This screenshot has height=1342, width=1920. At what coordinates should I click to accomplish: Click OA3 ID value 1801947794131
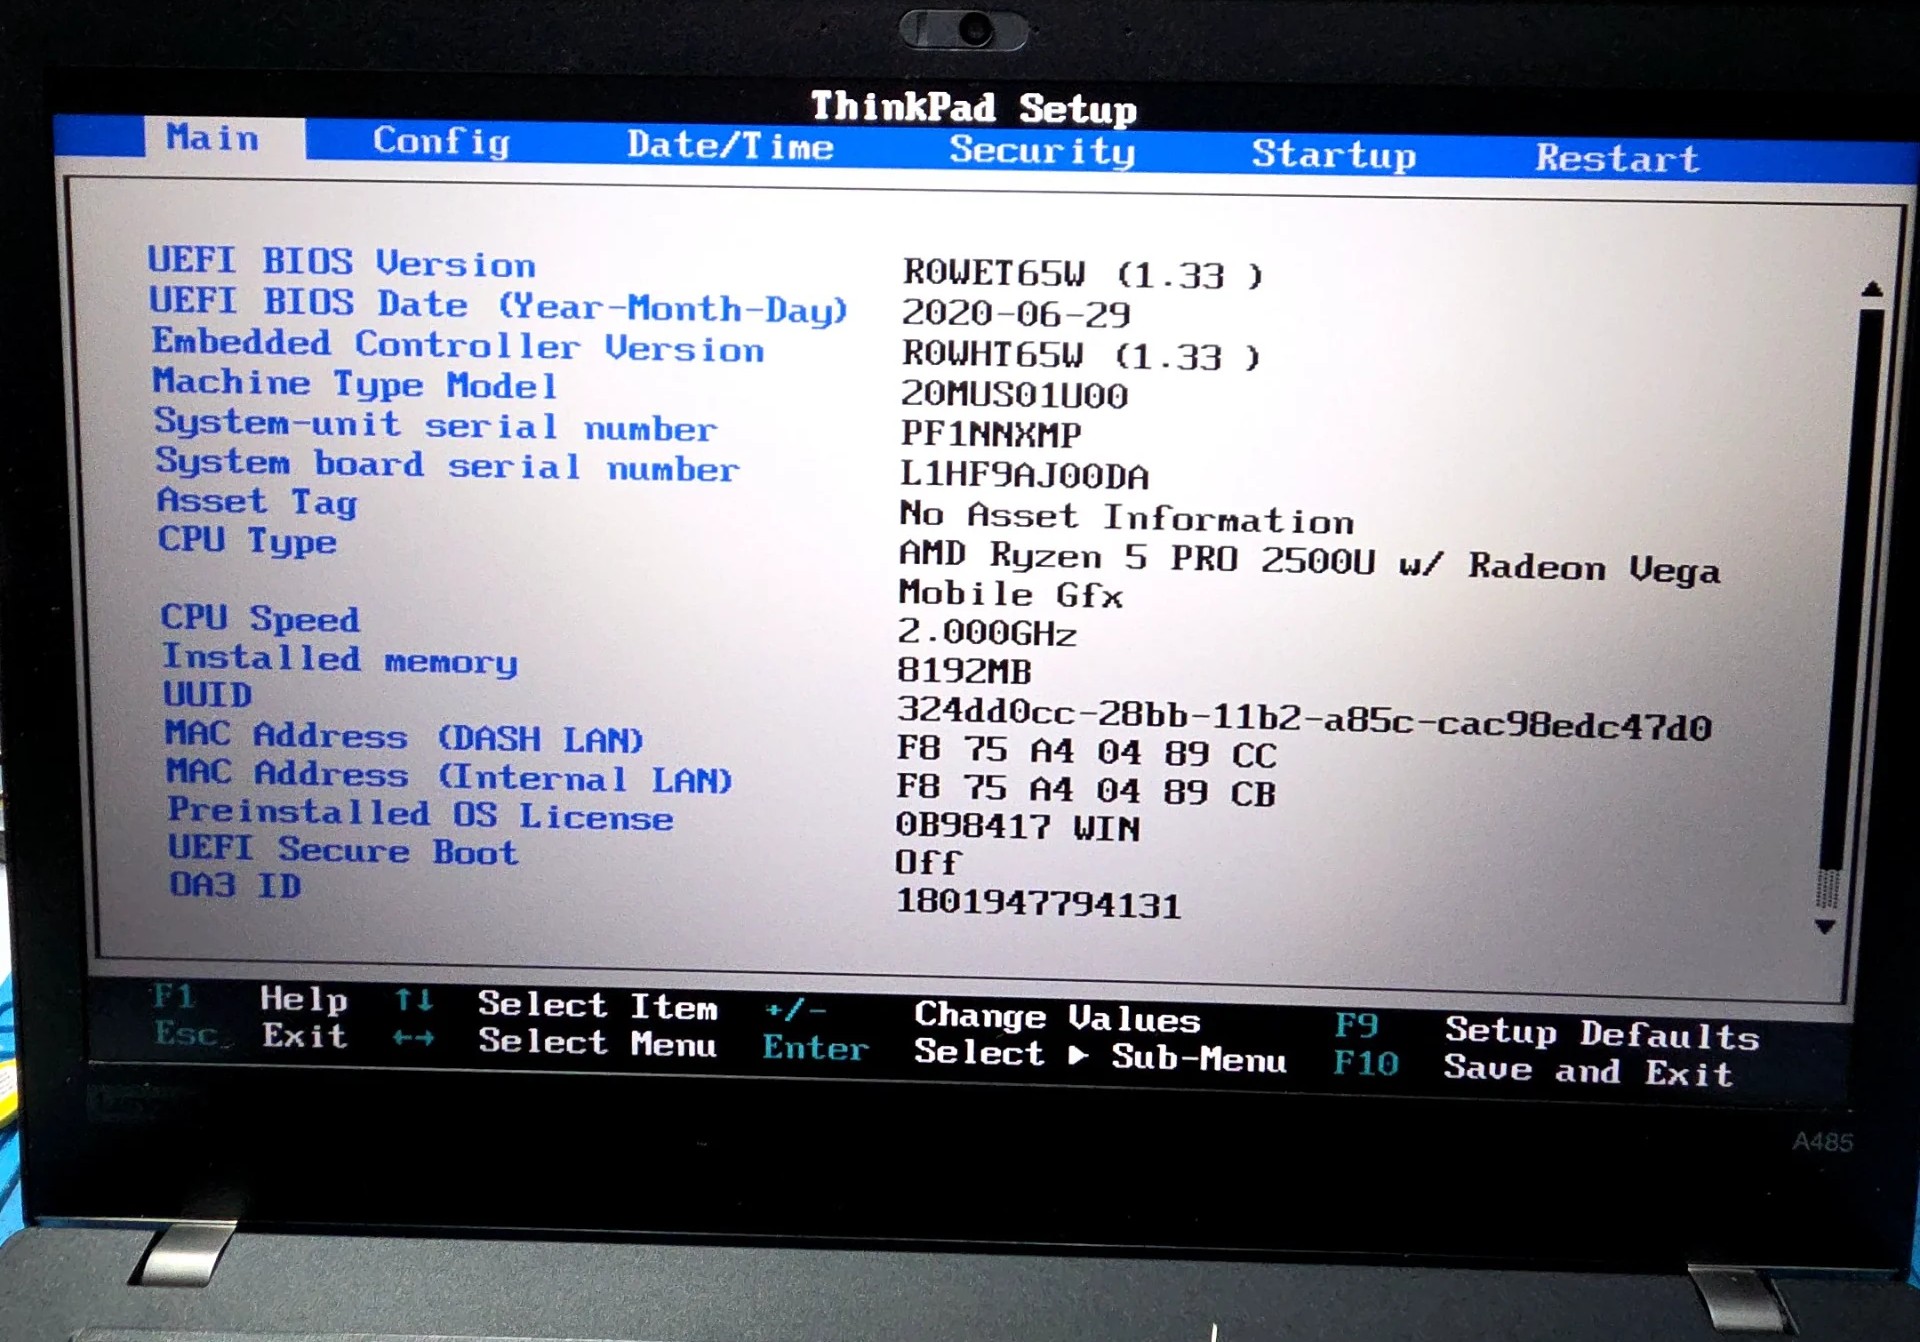1038,904
